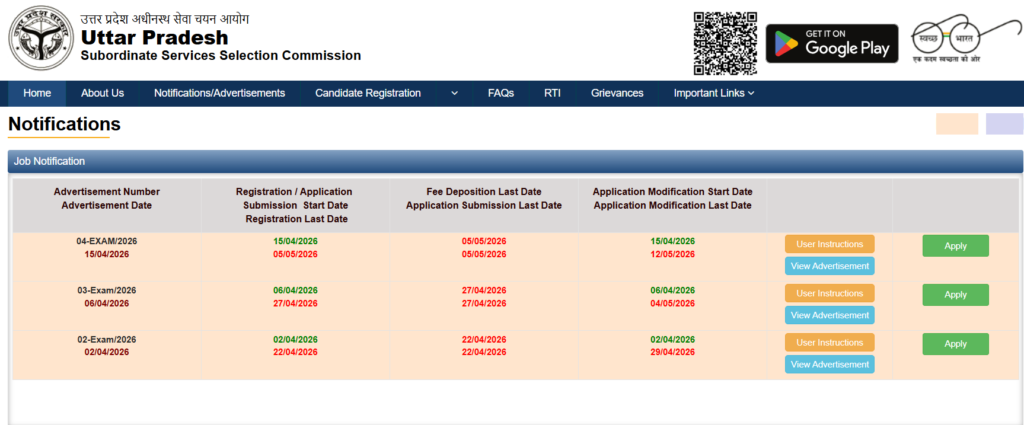Click the lavender color box near the heading
The height and width of the screenshot is (425, 1024).
point(1004,124)
